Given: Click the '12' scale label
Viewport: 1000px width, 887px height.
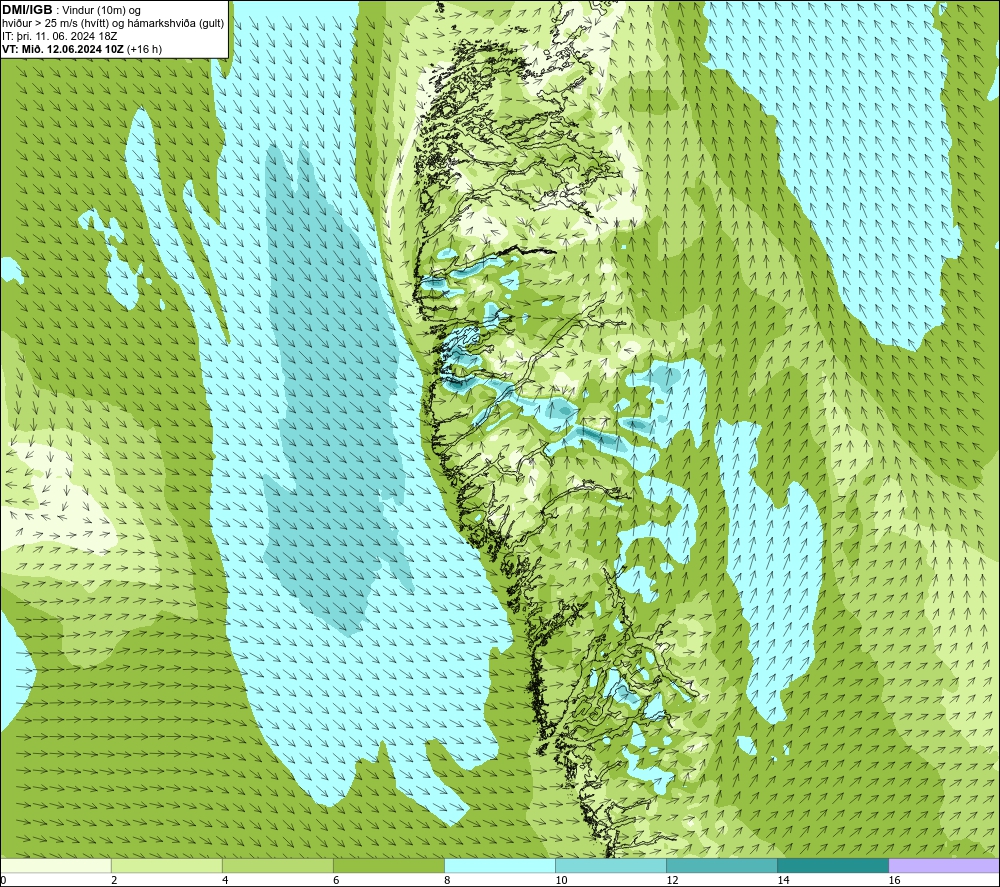Looking at the screenshot, I should (x=672, y=880).
